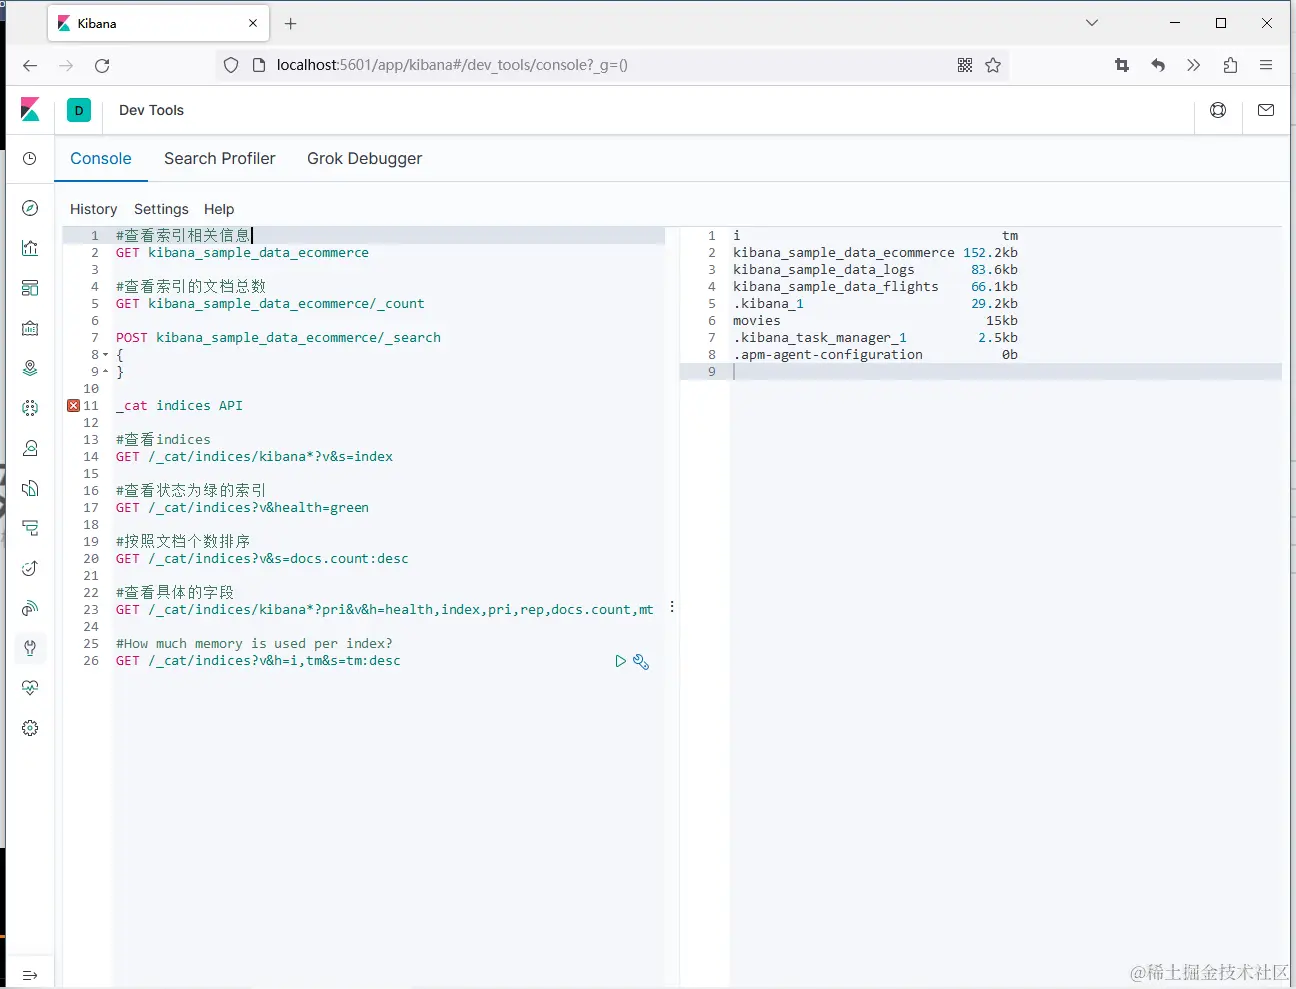Open console History
This screenshot has height=989, width=1296.
click(94, 209)
